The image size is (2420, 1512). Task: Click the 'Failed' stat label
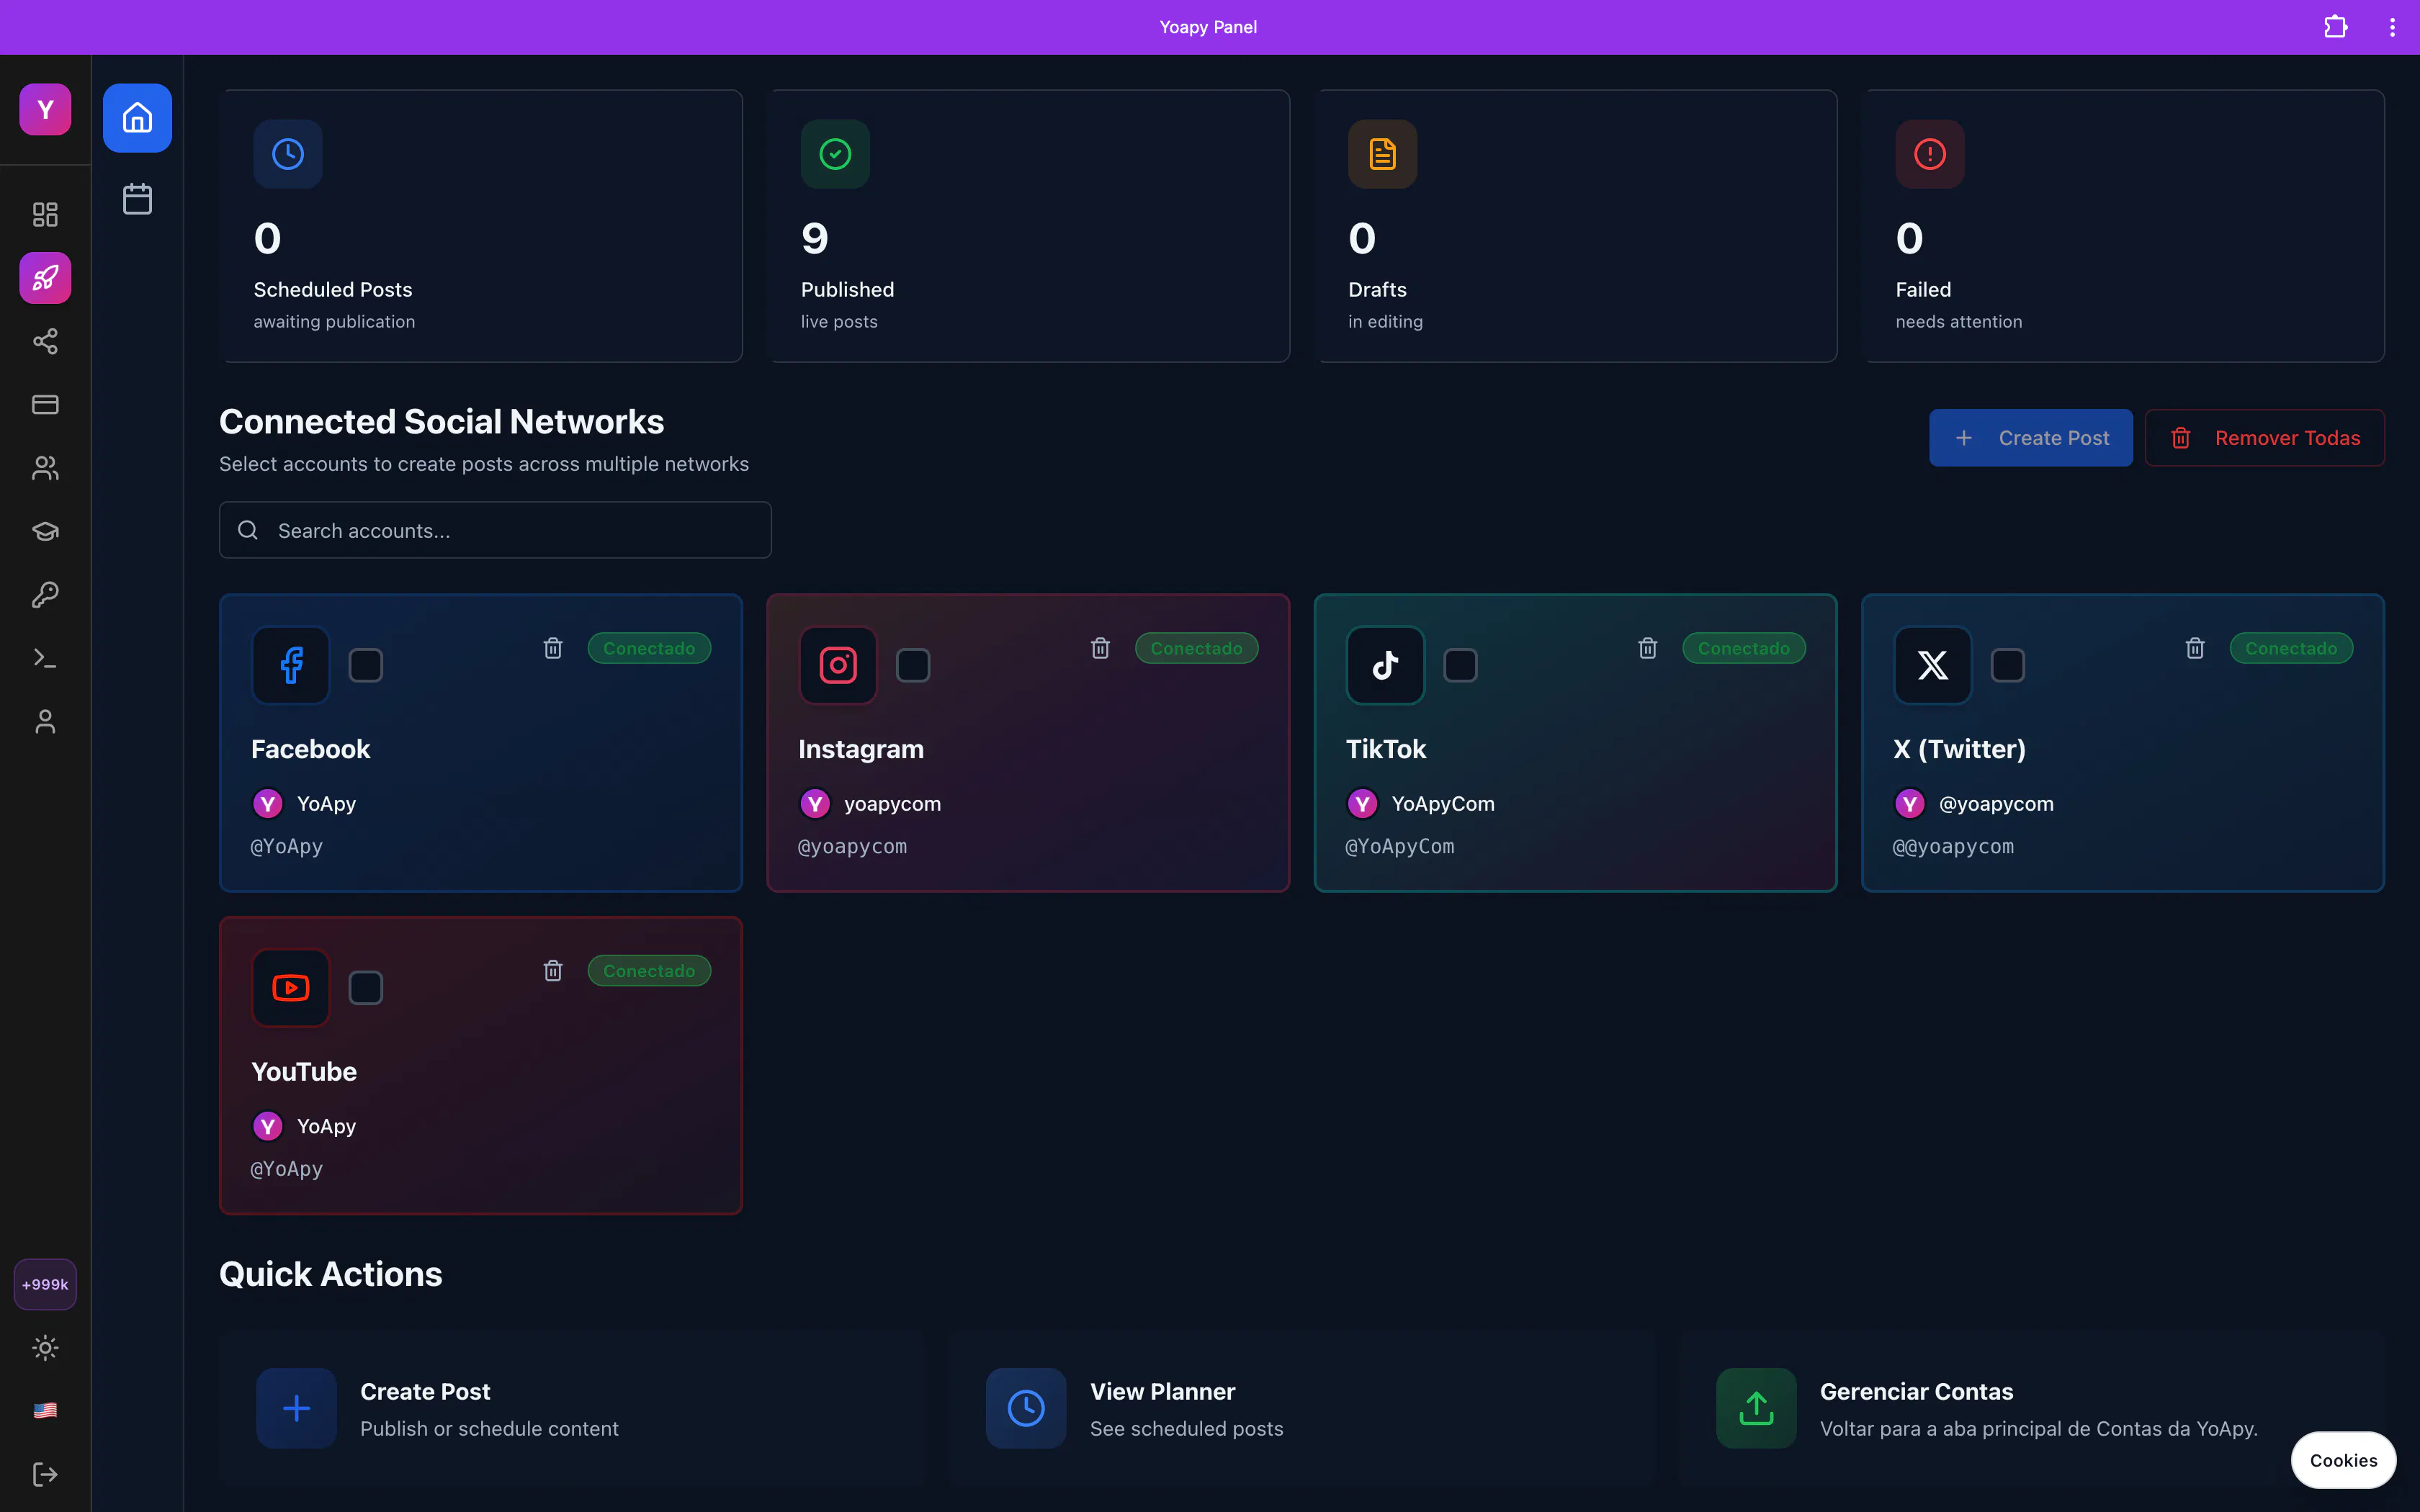[1923, 289]
